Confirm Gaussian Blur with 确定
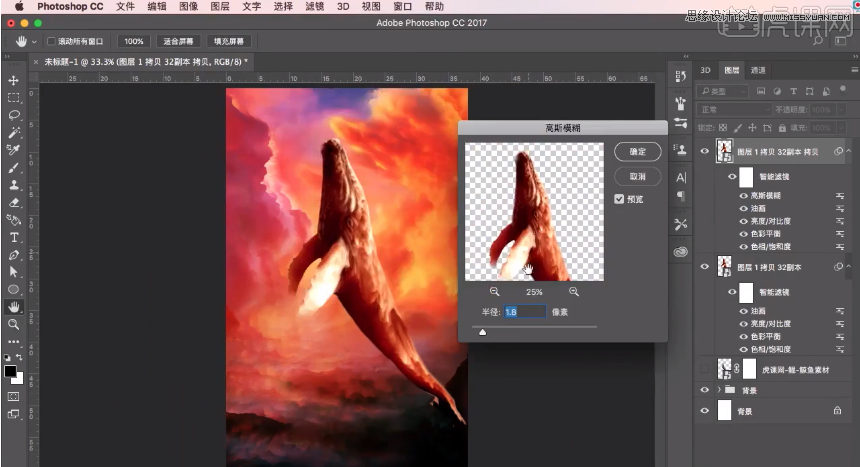The height and width of the screenshot is (467, 860). click(637, 151)
